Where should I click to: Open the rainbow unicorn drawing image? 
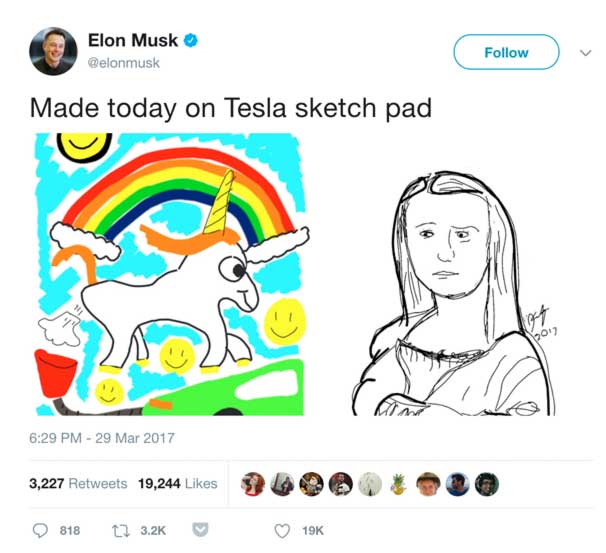click(170, 274)
